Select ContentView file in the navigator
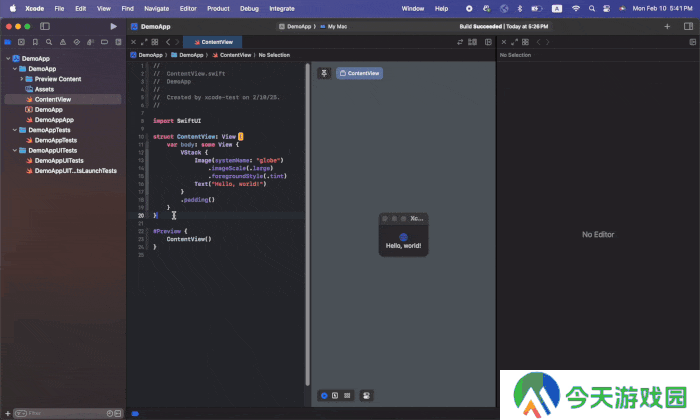700x420 pixels. click(62, 100)
